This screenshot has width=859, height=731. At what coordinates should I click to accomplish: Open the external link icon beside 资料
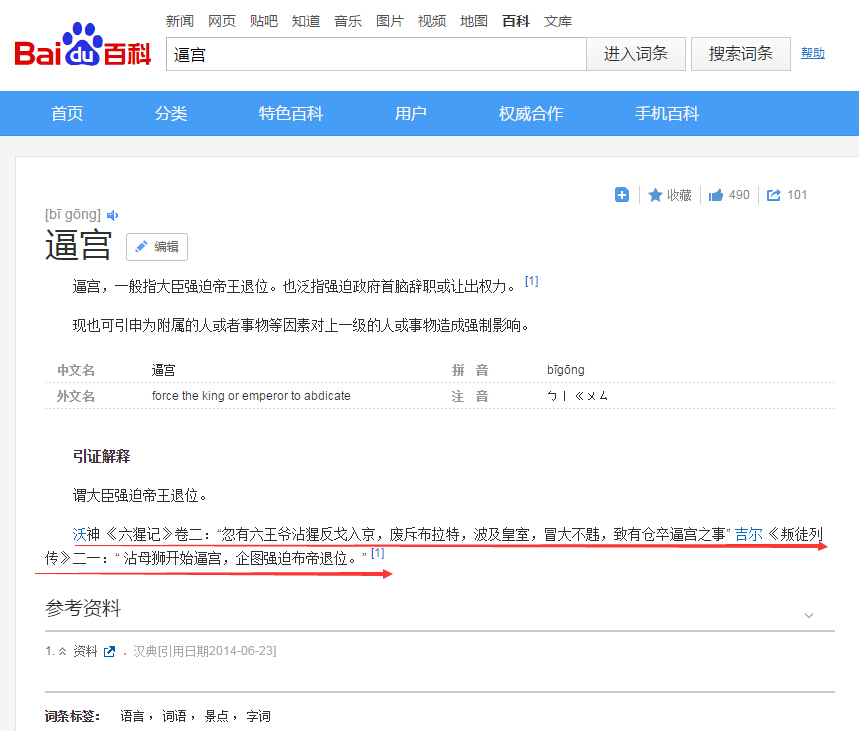pos(110,652)
